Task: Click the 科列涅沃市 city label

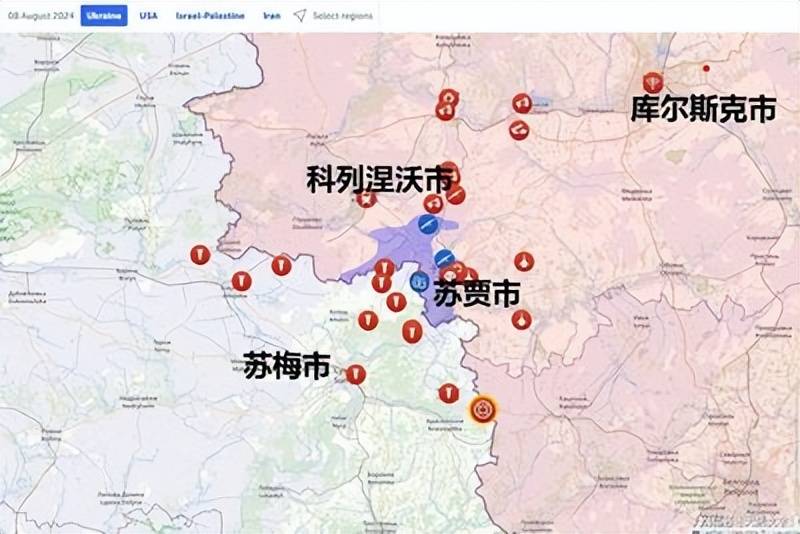Action: pyautogui.click(x=380, y=179)
